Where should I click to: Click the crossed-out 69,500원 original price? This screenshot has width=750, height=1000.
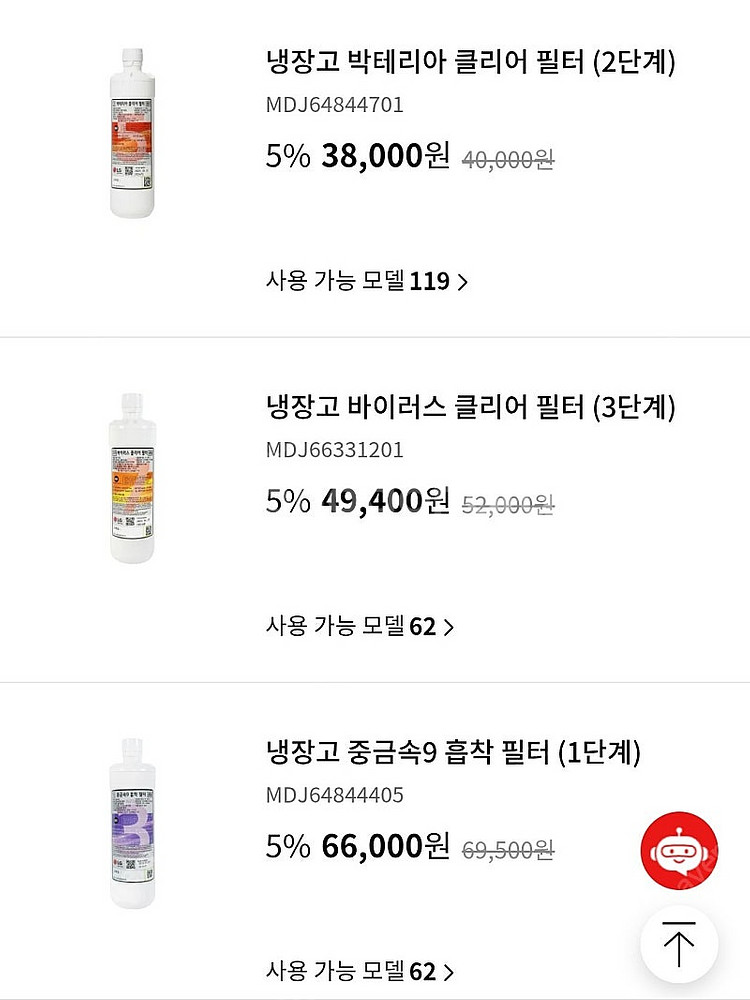(508, 850)
